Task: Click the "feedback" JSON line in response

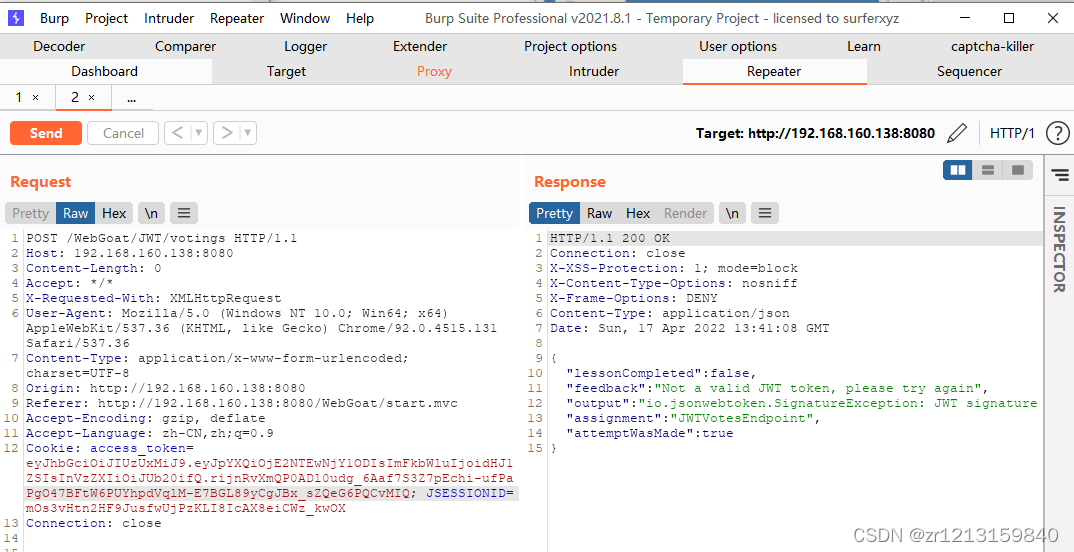Action: [777, 388]
